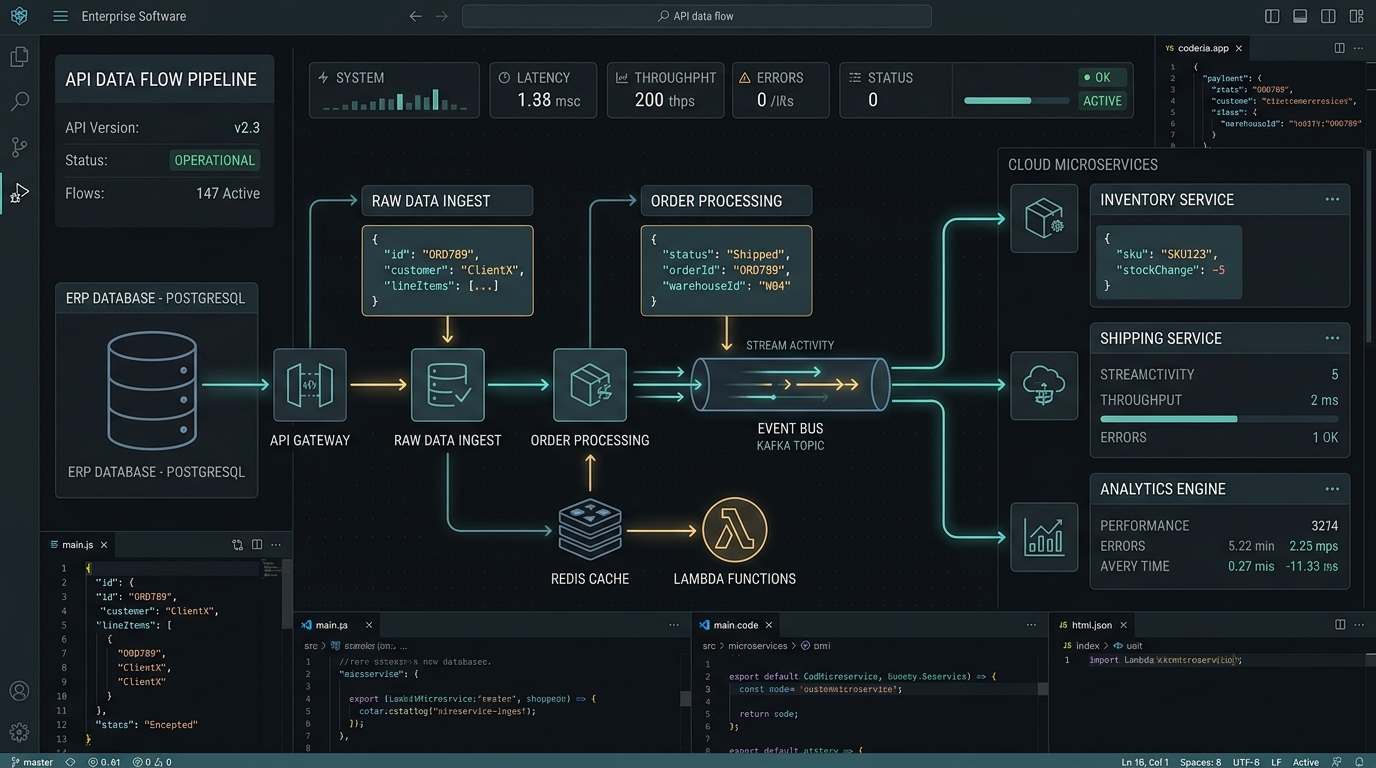The width and height of the screenshot is (1376, 768).
Task: Open customize layout icon in title bar
Action: tap(1356, 16)
